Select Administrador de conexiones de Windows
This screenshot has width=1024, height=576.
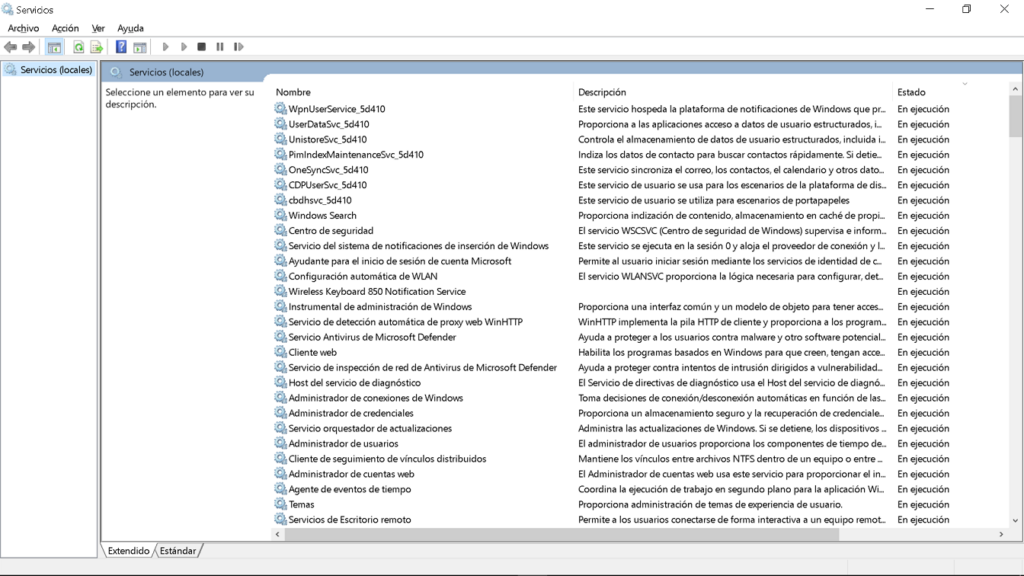click(376, 398)
